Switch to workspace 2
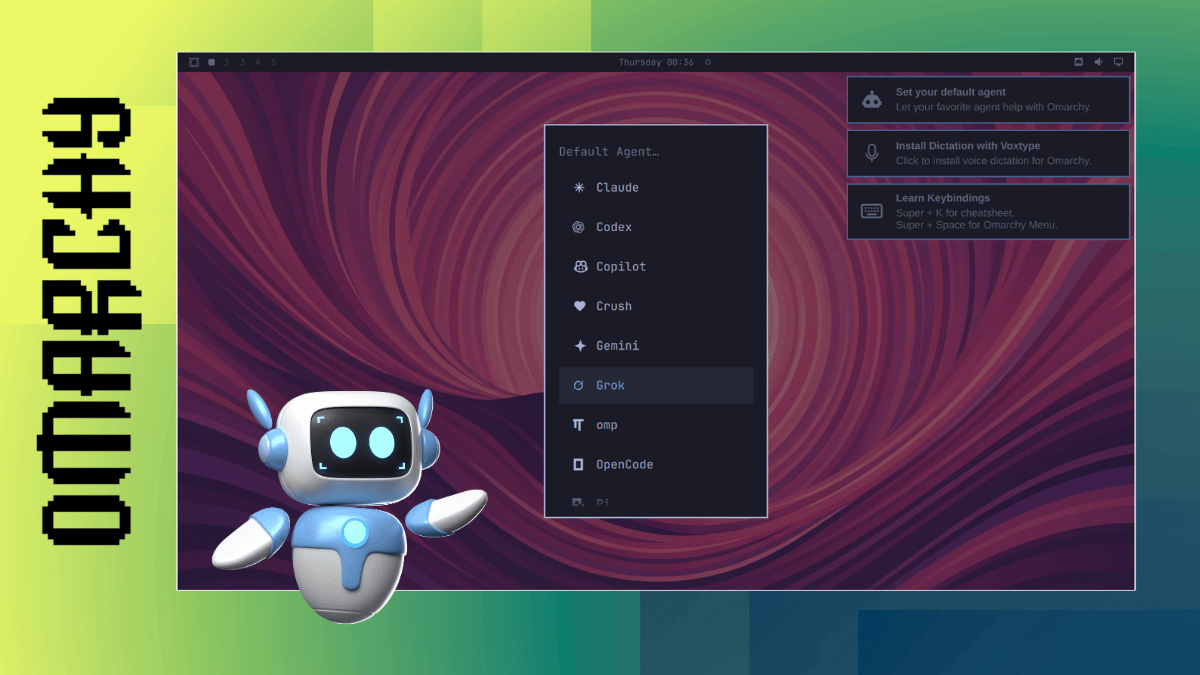1200x675 pixels. click(x=227, y=62)
